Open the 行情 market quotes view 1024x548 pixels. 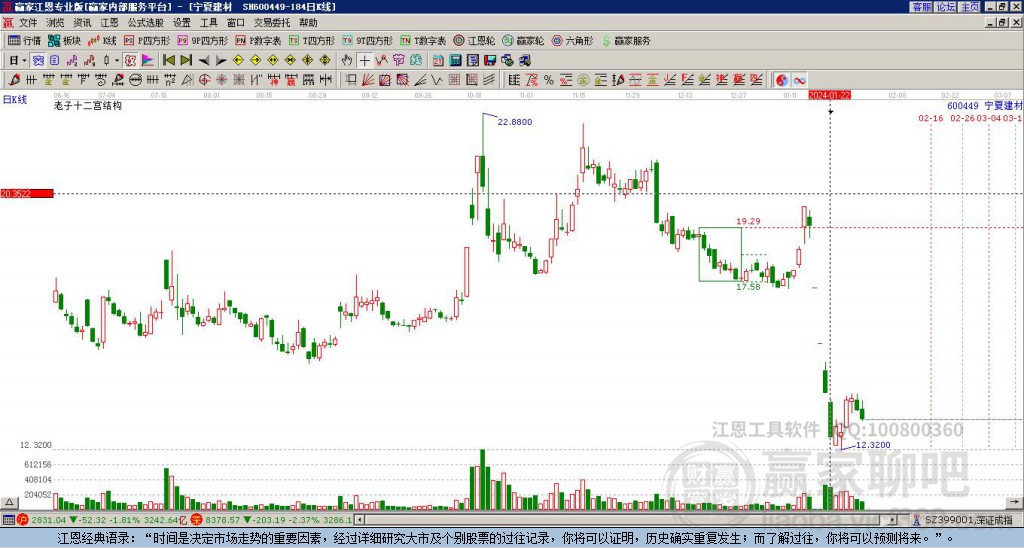tap(25, 40)
